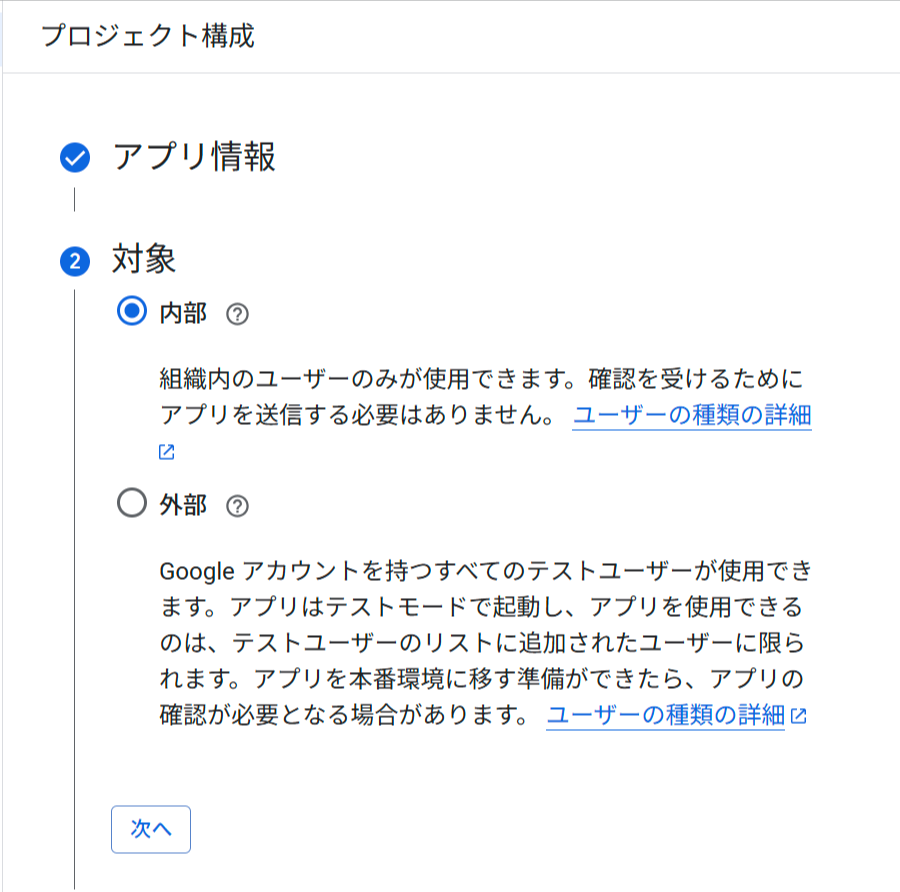Click the vertical step connector line between steps
The image size is (900, 892).
[72, 200]
